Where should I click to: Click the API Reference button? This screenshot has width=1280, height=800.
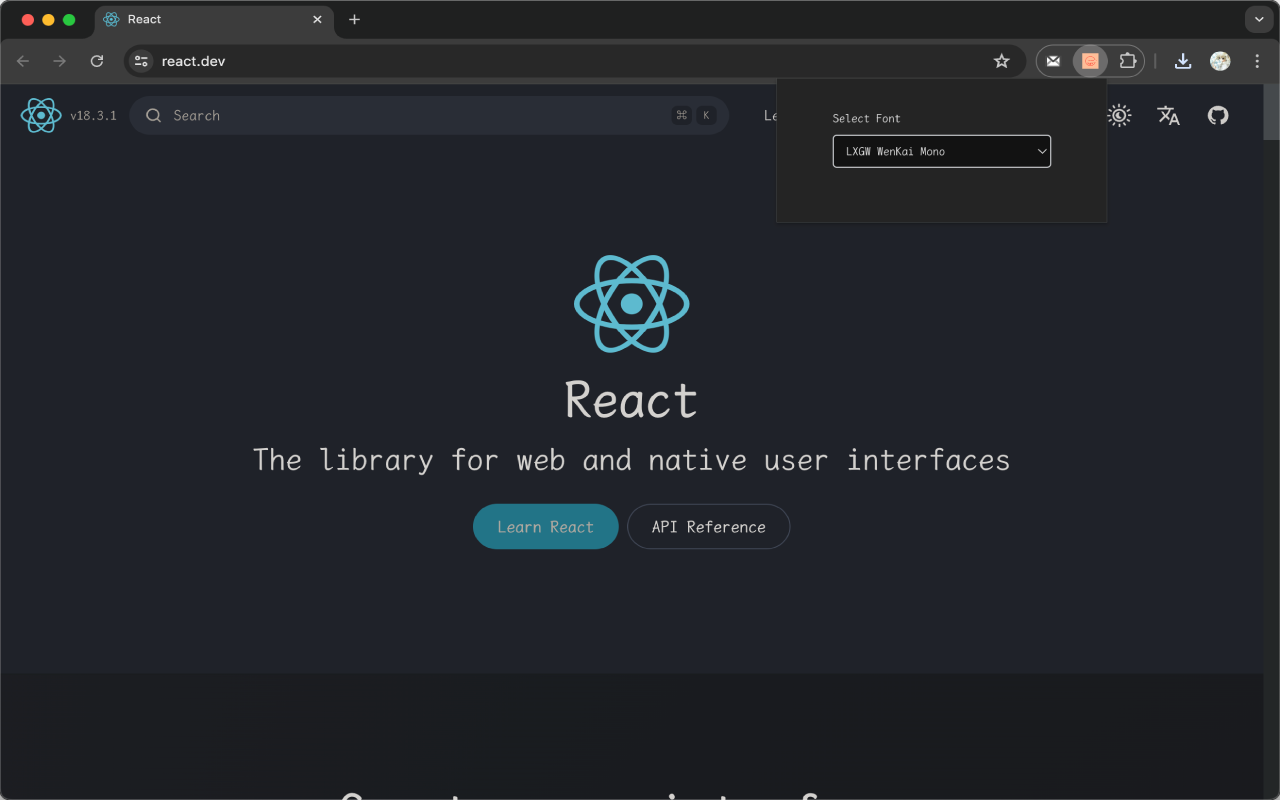tap(708, 527)
